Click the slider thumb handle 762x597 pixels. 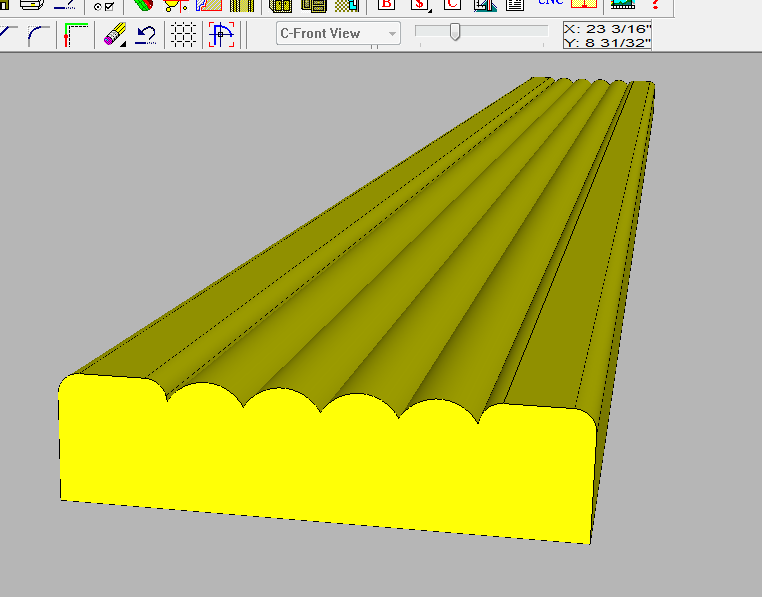pyautogui.click(x=455, y=32)
